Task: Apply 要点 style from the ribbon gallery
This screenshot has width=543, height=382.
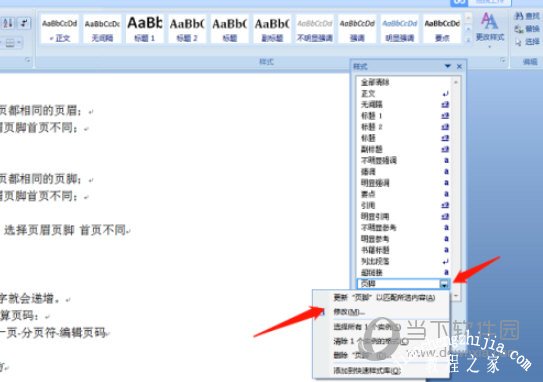Action: 442,29
